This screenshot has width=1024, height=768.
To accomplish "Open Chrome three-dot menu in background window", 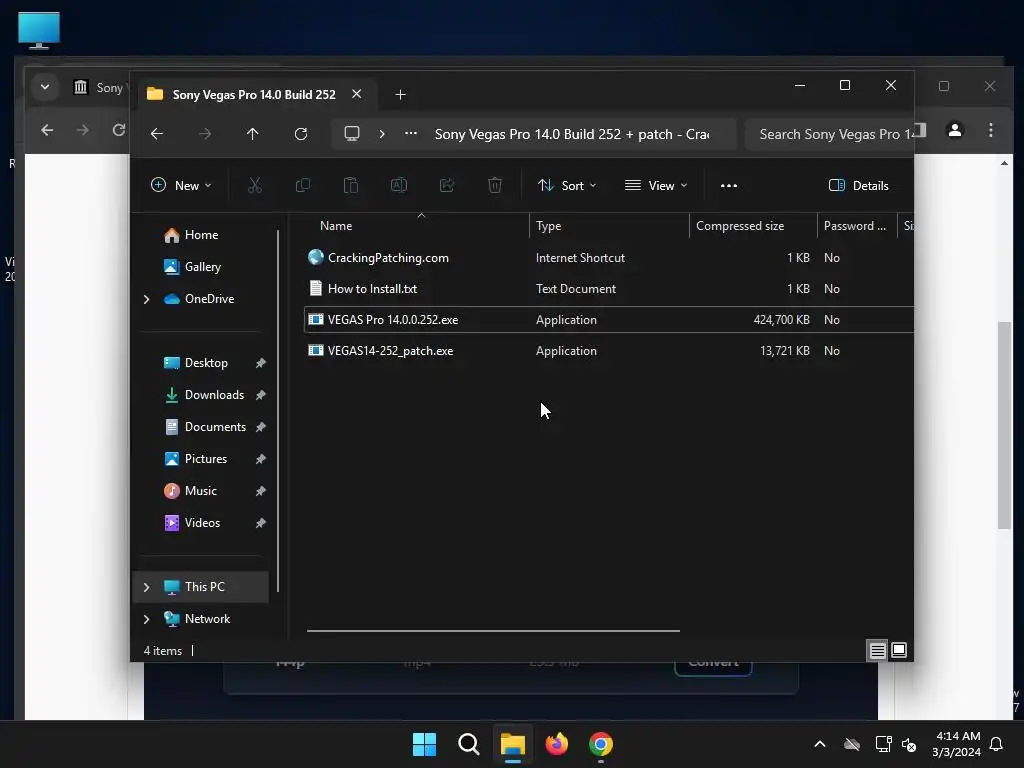I will coord(991,130).
